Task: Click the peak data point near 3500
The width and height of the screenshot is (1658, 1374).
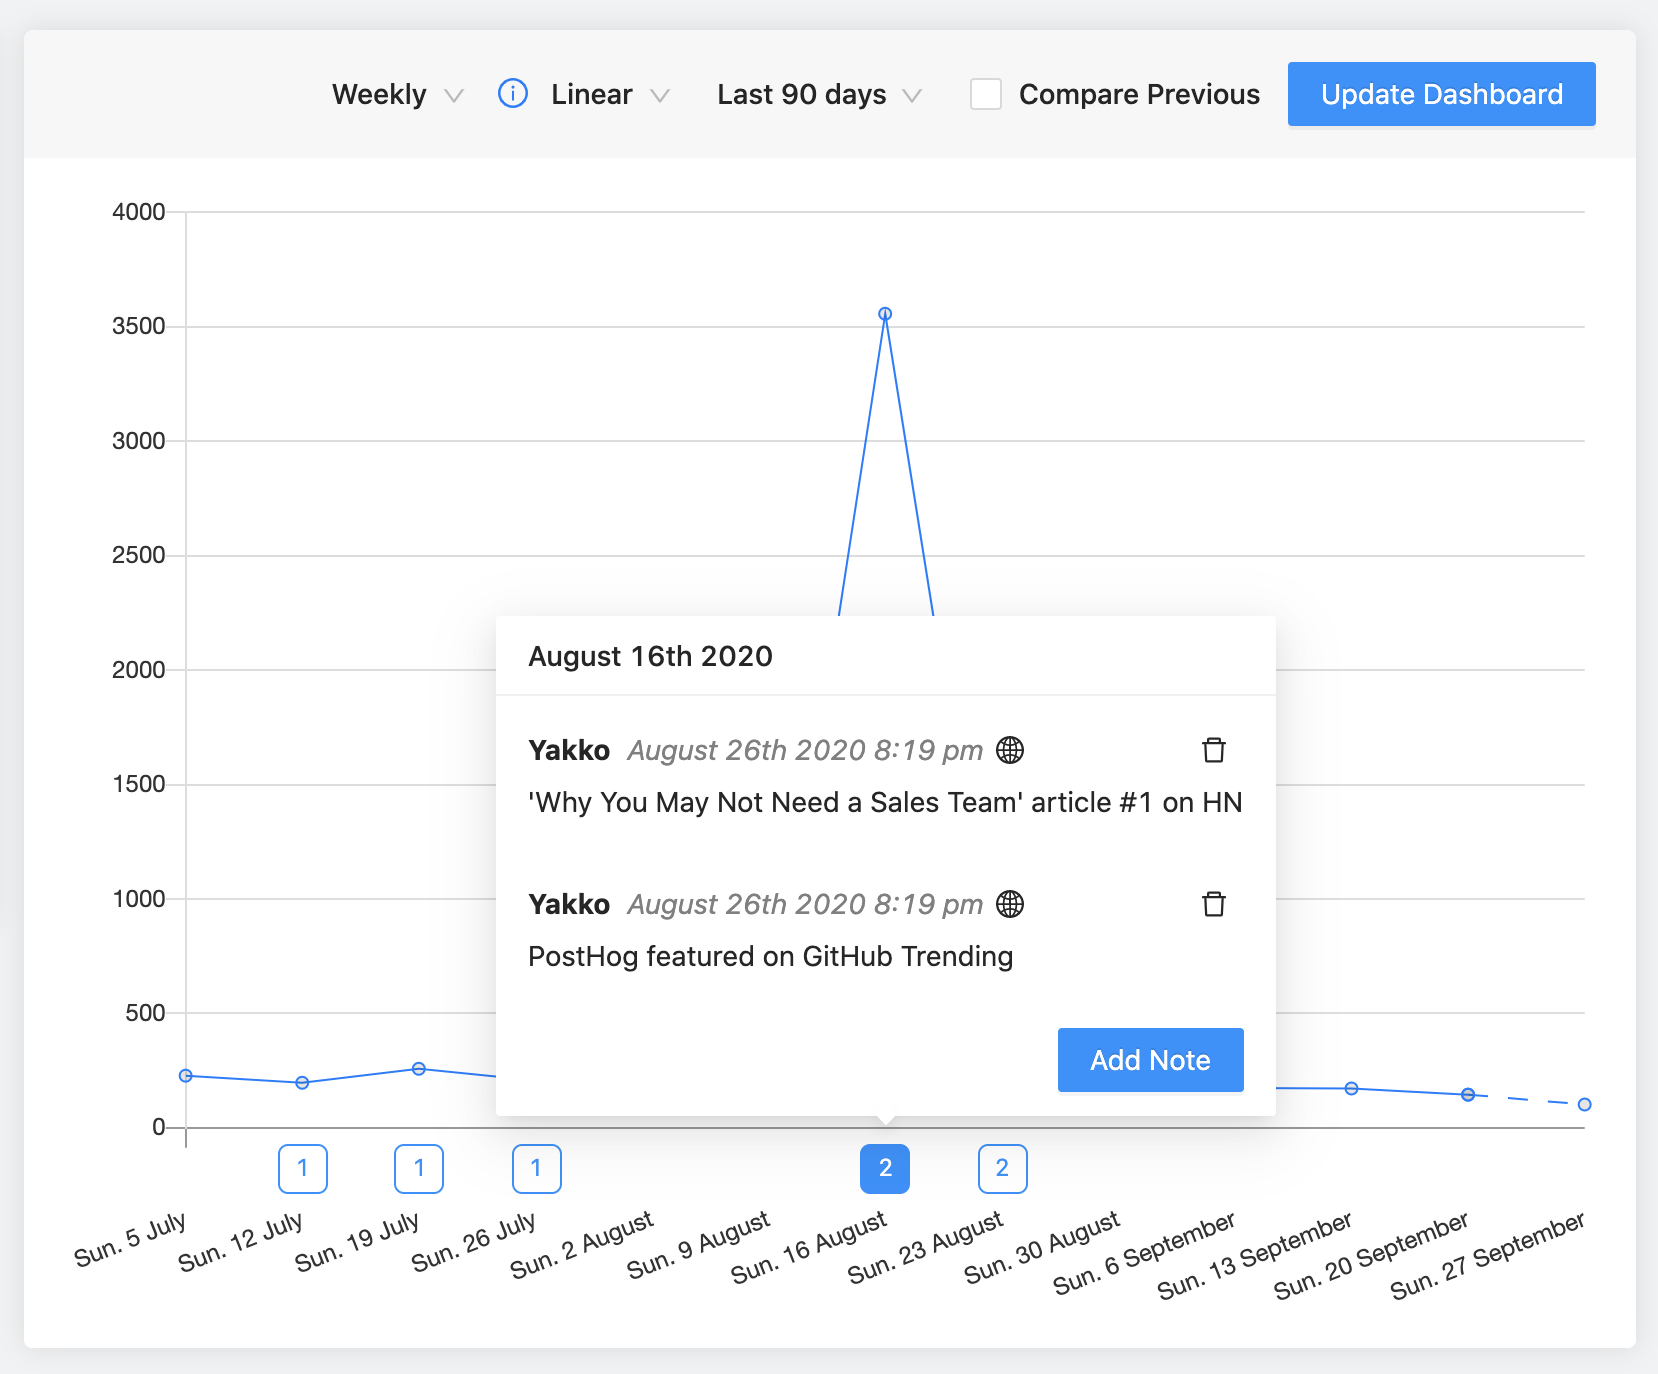Action: (x=885, y=314)
